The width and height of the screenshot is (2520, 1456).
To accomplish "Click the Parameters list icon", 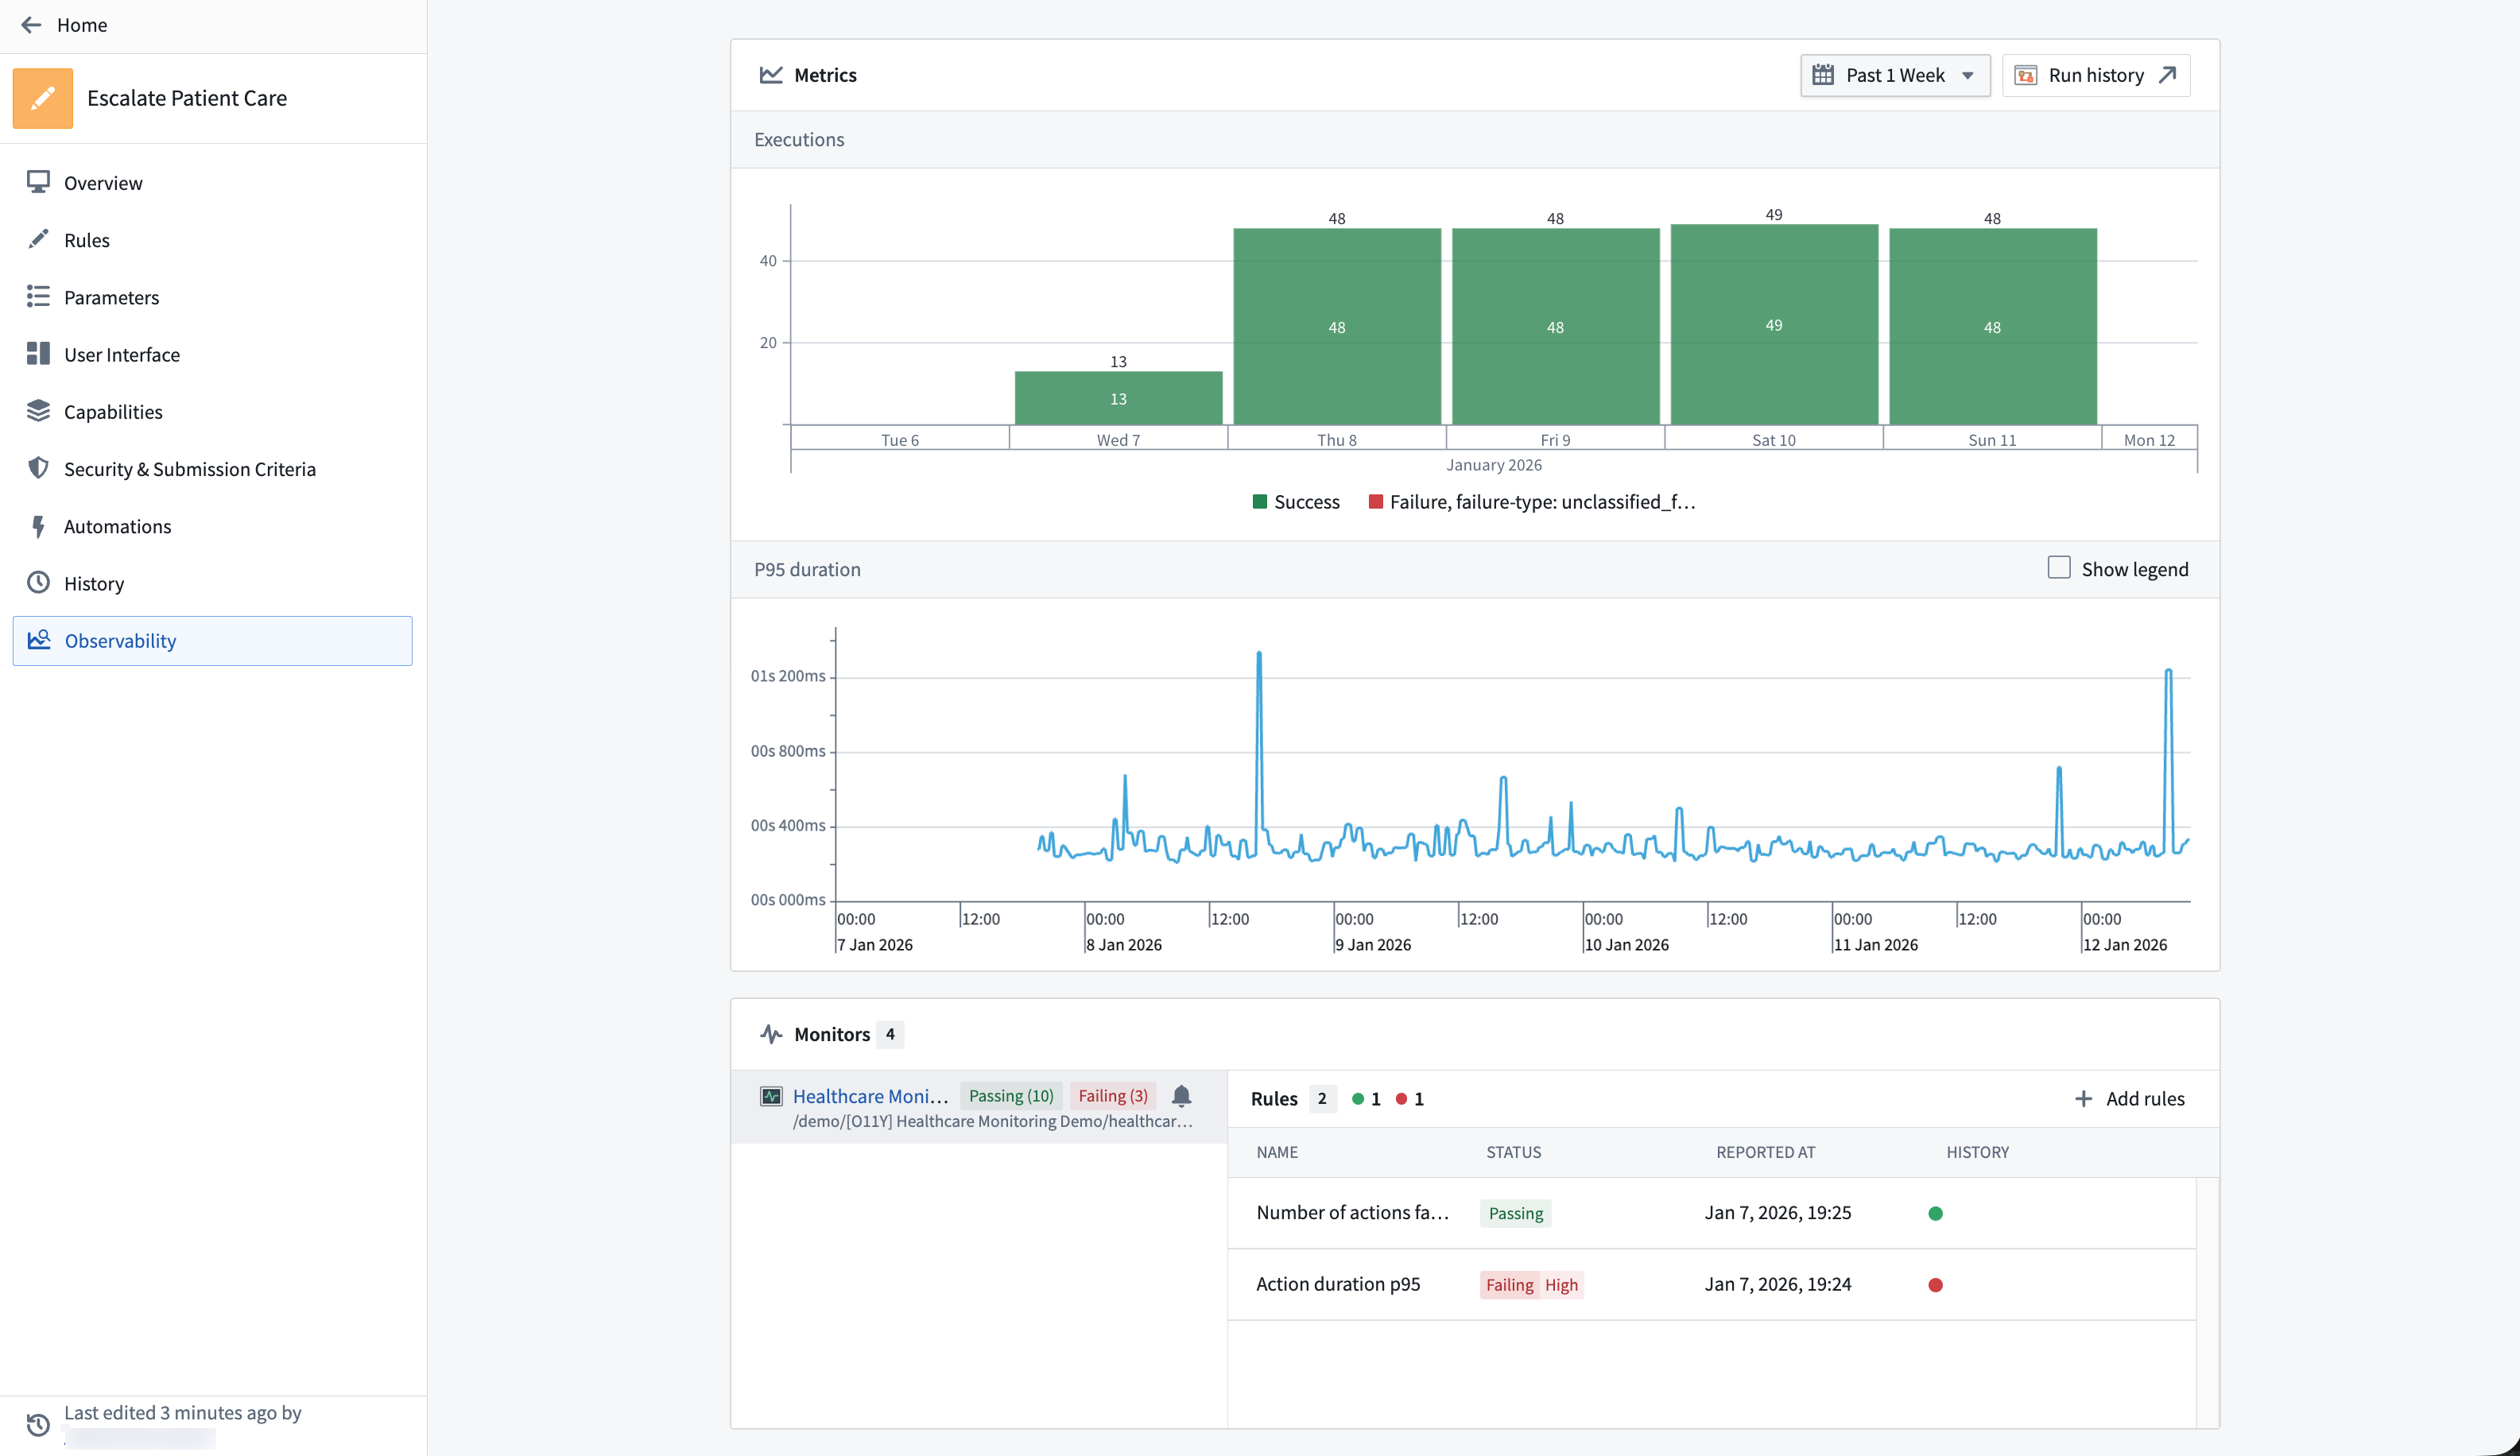I will pyautogui.click(x=38, y=296).
